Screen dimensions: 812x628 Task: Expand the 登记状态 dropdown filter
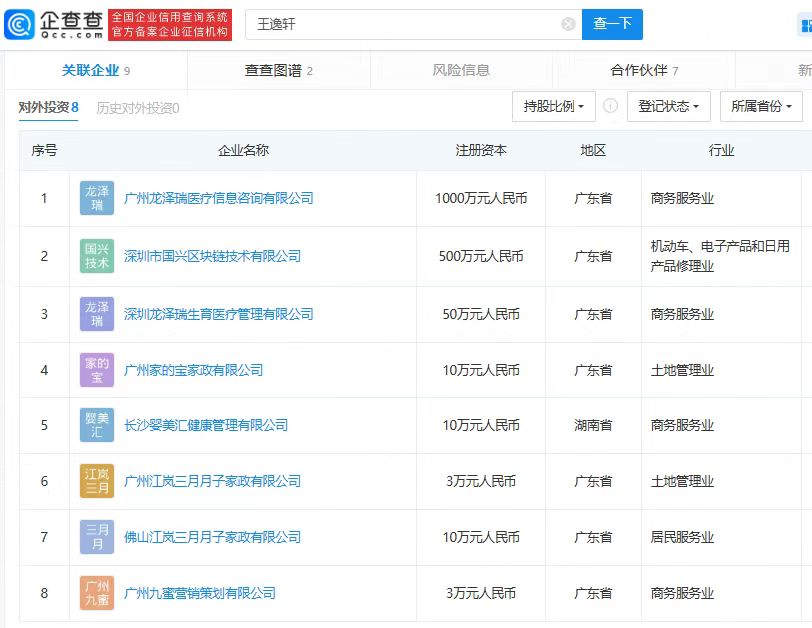click(x=669, y=106)
